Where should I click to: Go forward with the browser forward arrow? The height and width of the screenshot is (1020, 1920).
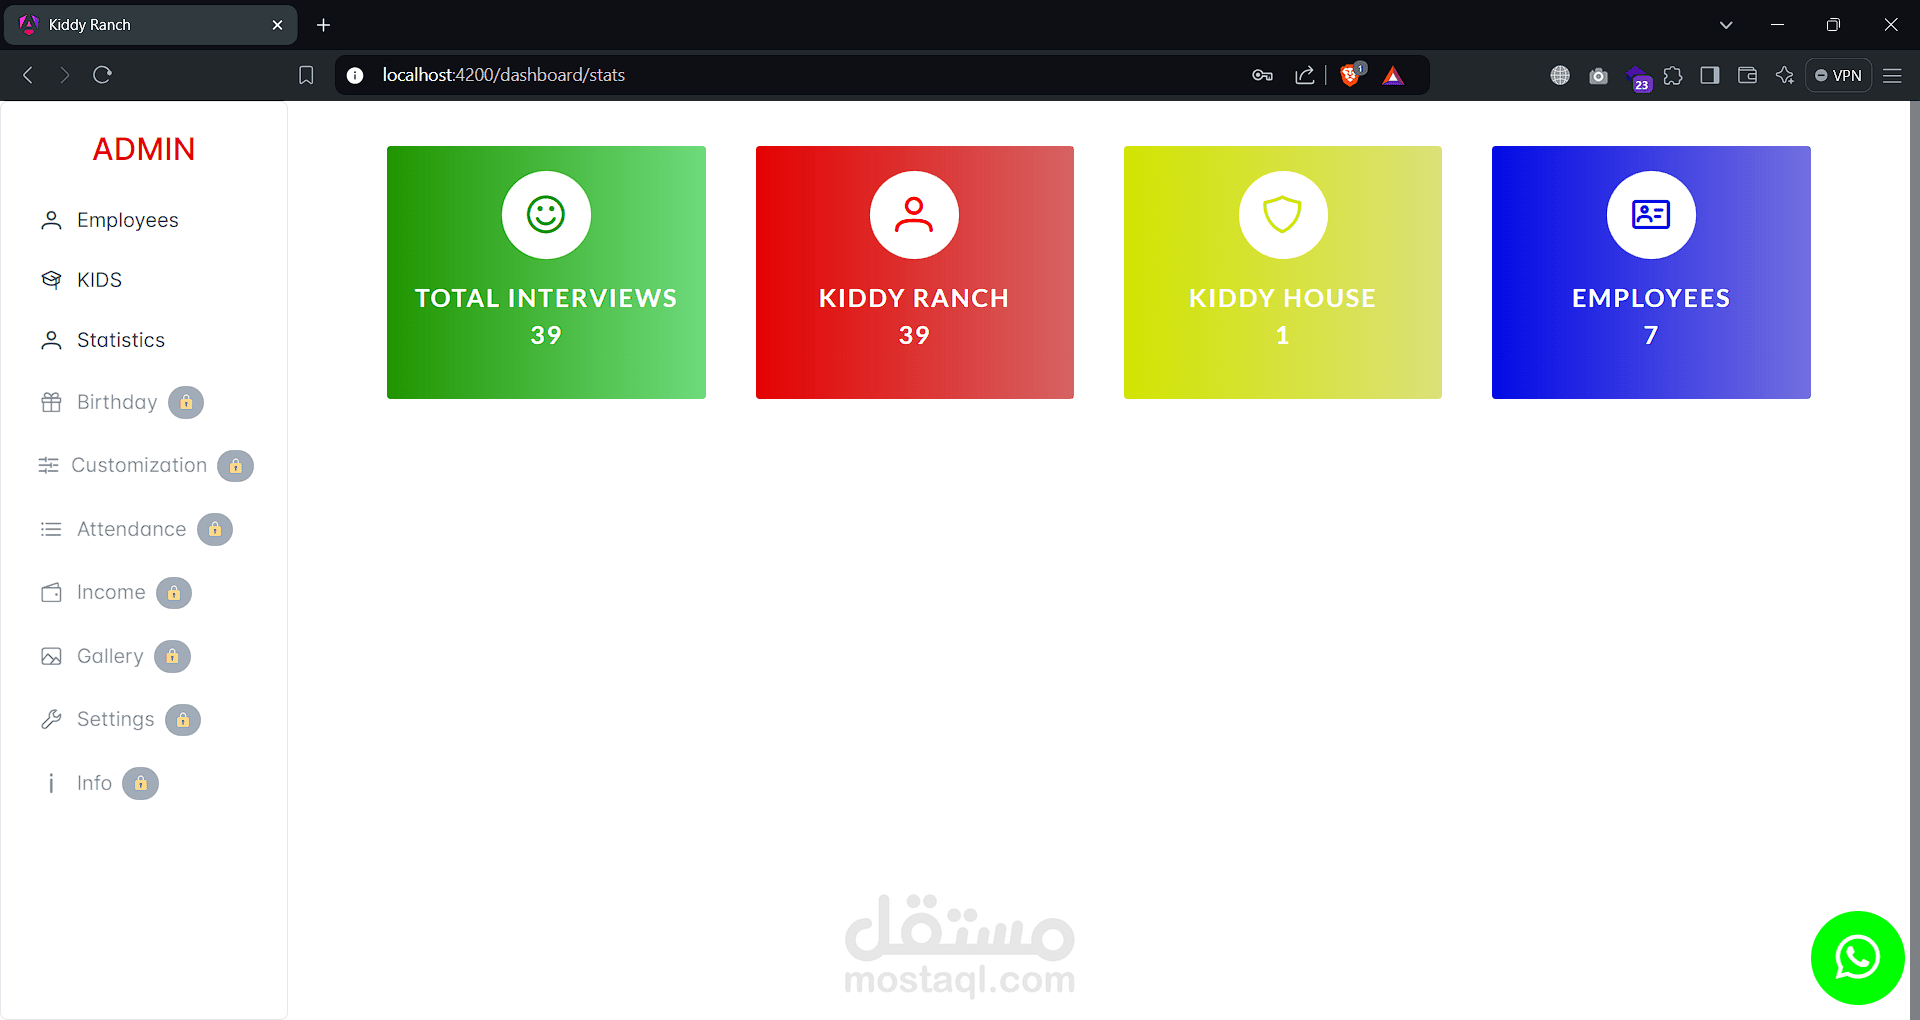point(65,75)
